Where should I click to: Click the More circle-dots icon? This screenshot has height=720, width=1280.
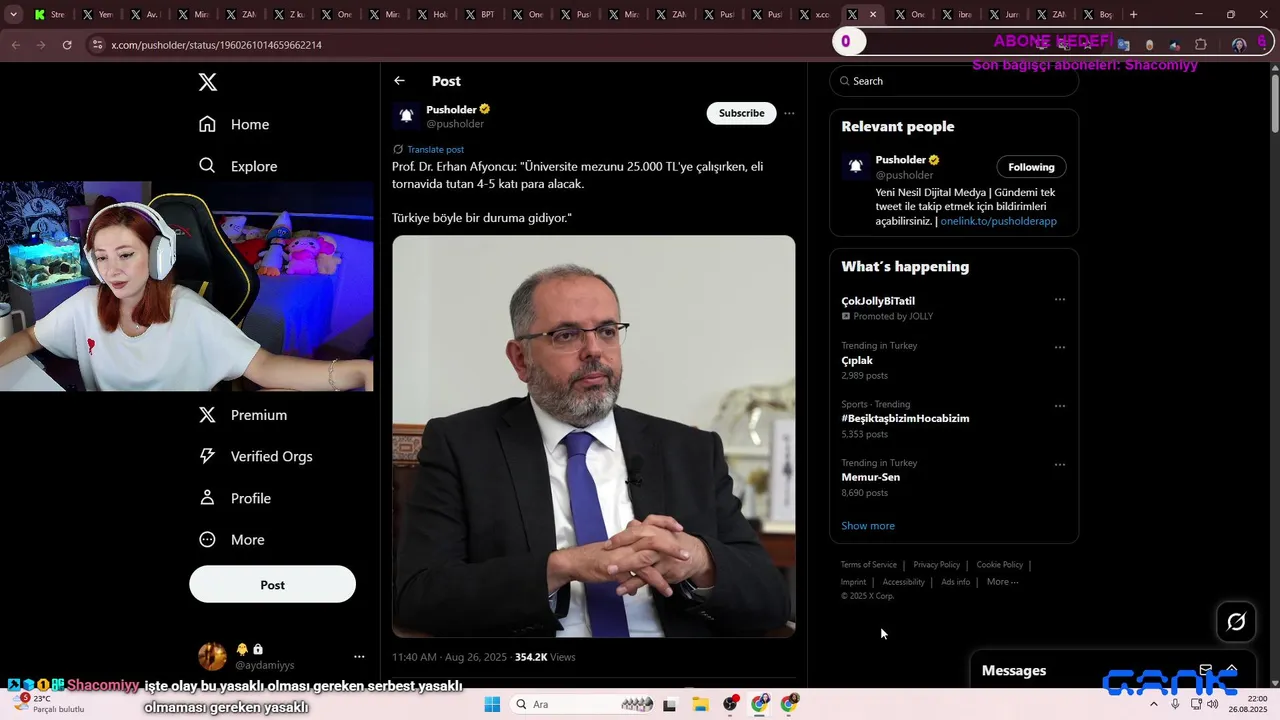point(207,540)
